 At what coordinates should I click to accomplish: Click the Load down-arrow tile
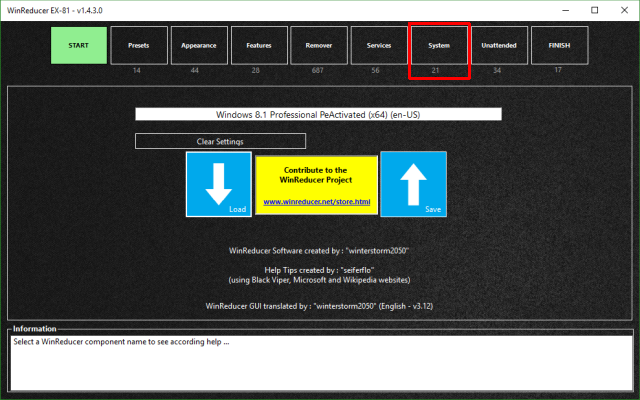tap(219, 184)
